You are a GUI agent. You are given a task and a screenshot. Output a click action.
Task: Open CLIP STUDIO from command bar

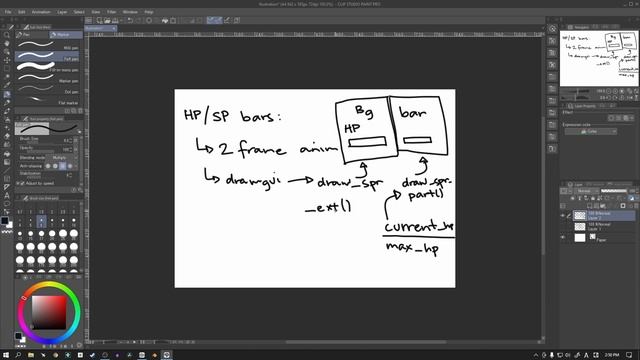point(89,20)
